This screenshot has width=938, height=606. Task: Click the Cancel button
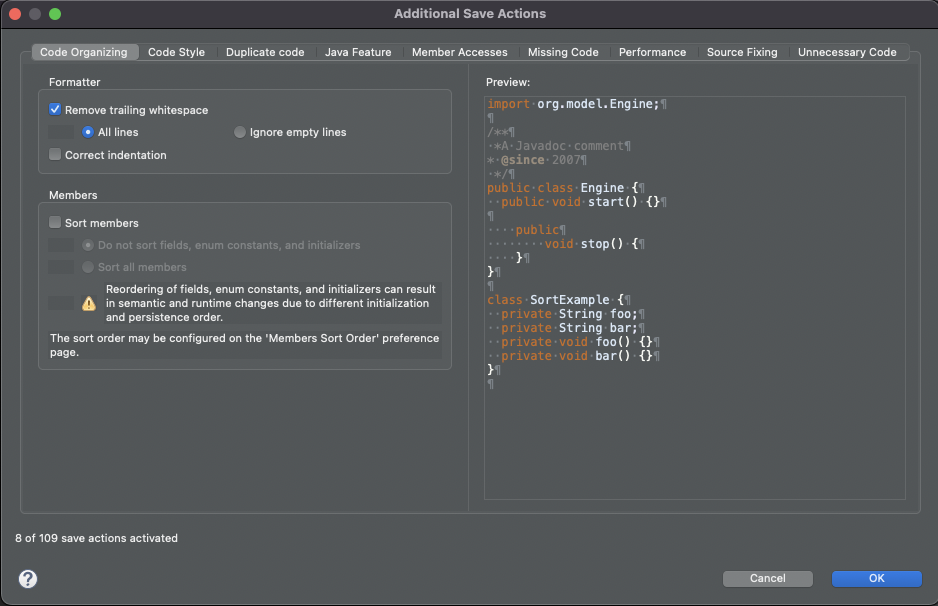768,578
